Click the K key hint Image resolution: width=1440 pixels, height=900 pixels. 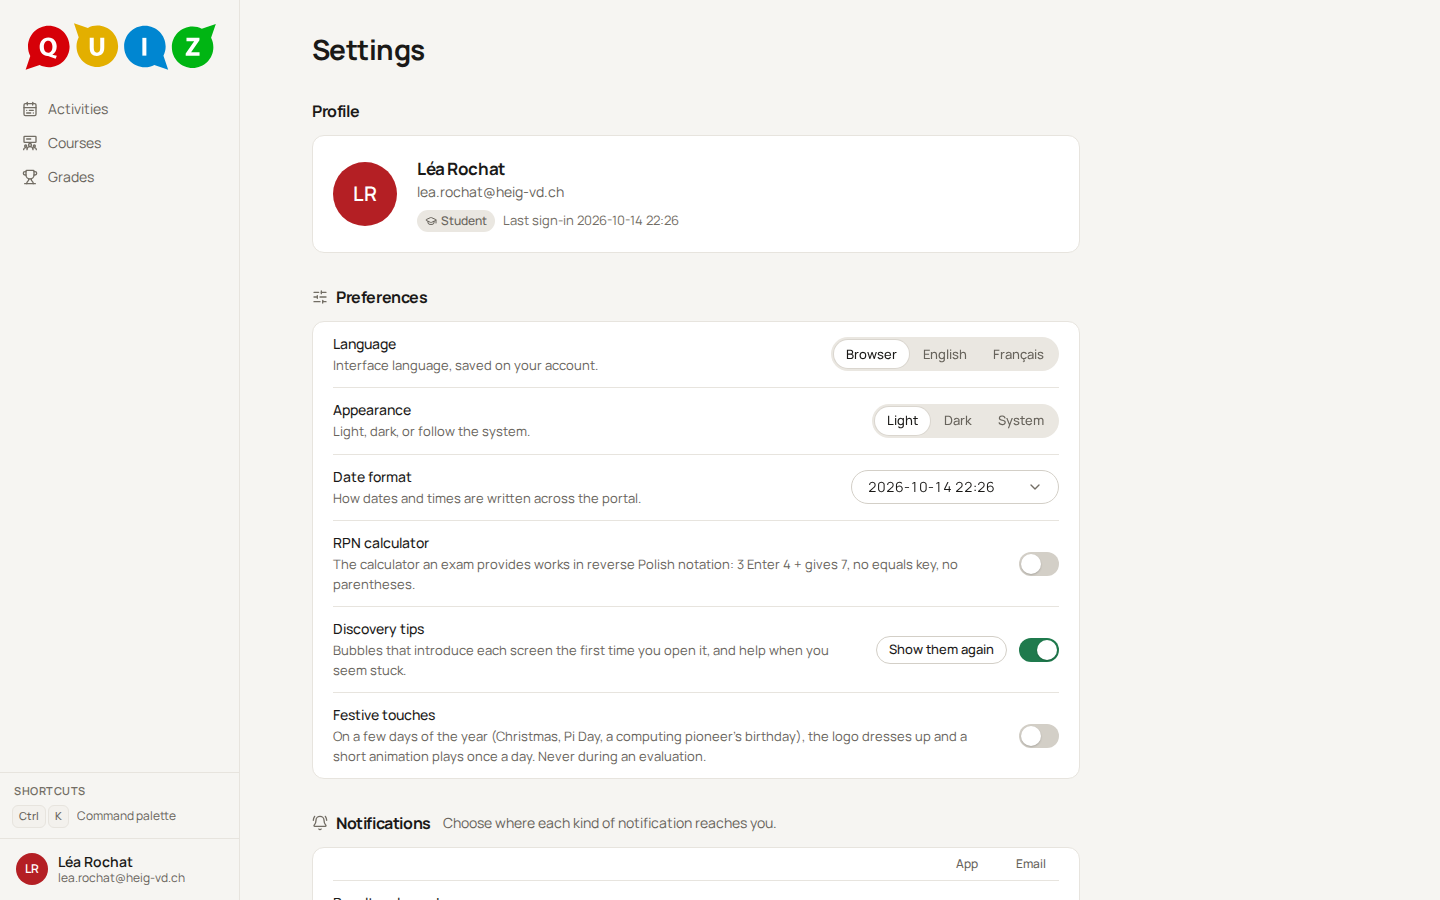click(x=58, y=816)
